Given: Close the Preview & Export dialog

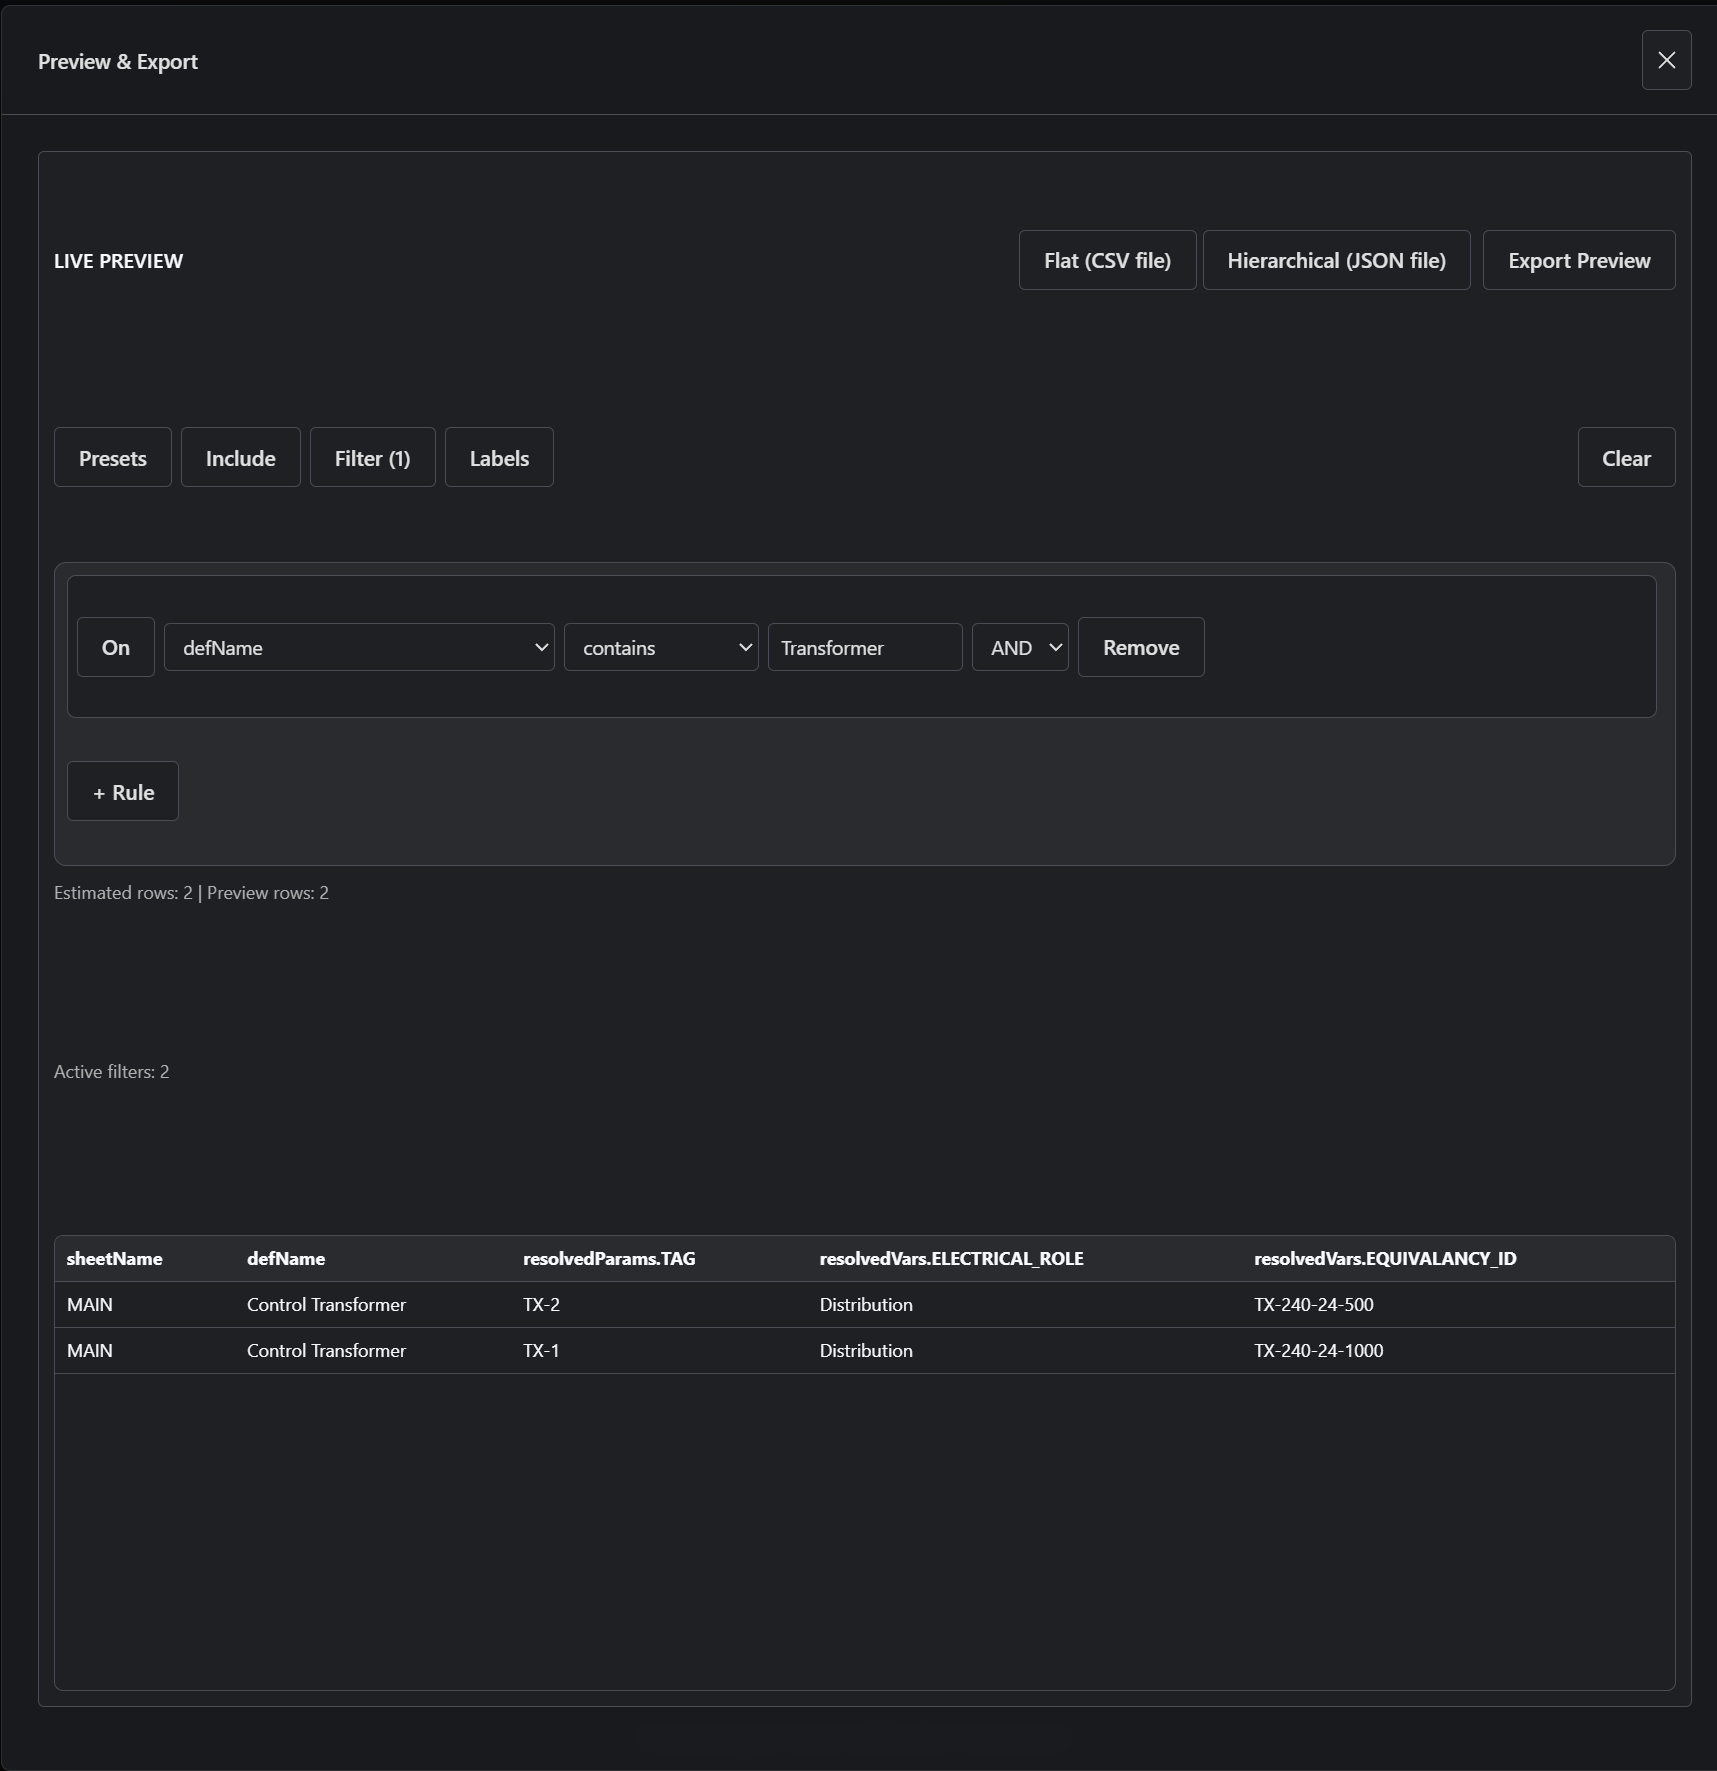Looking at the screenshot, I should click(x=1666, y=60).
